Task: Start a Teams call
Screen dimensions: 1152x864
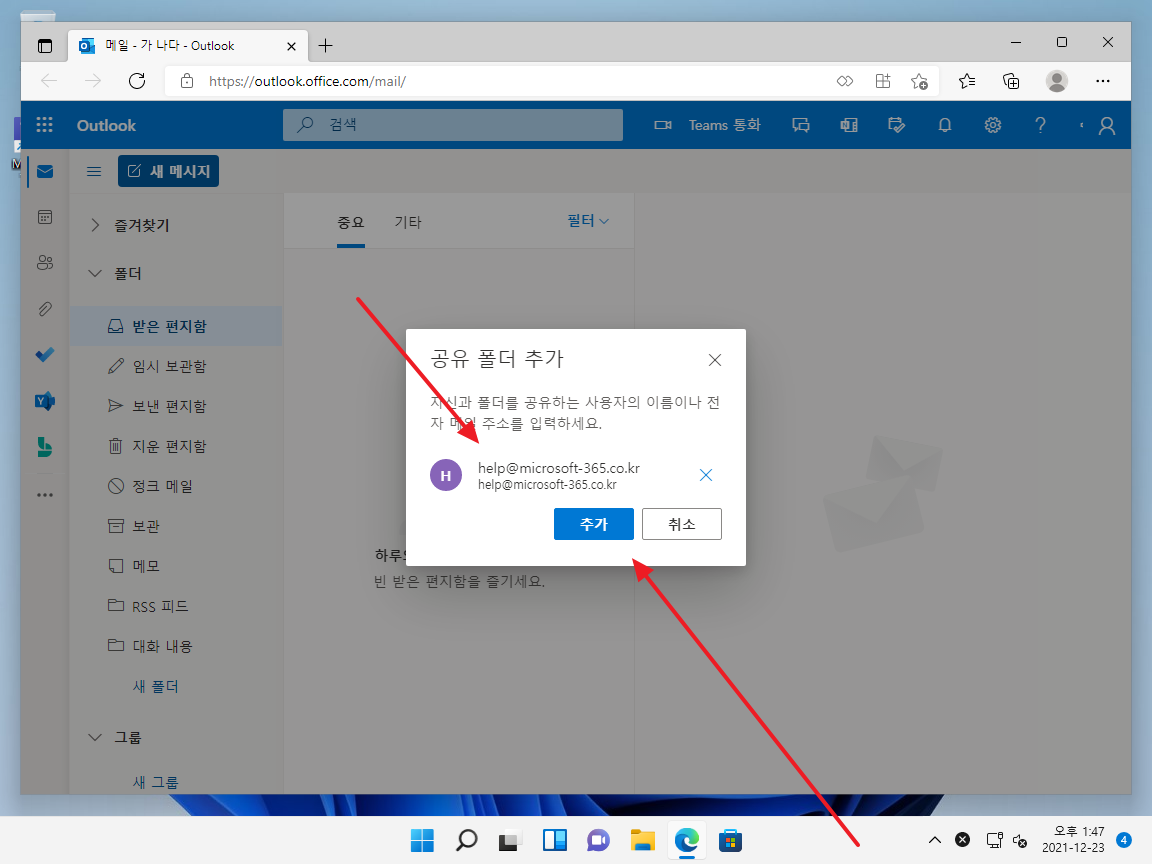Action: coord(707,125)
